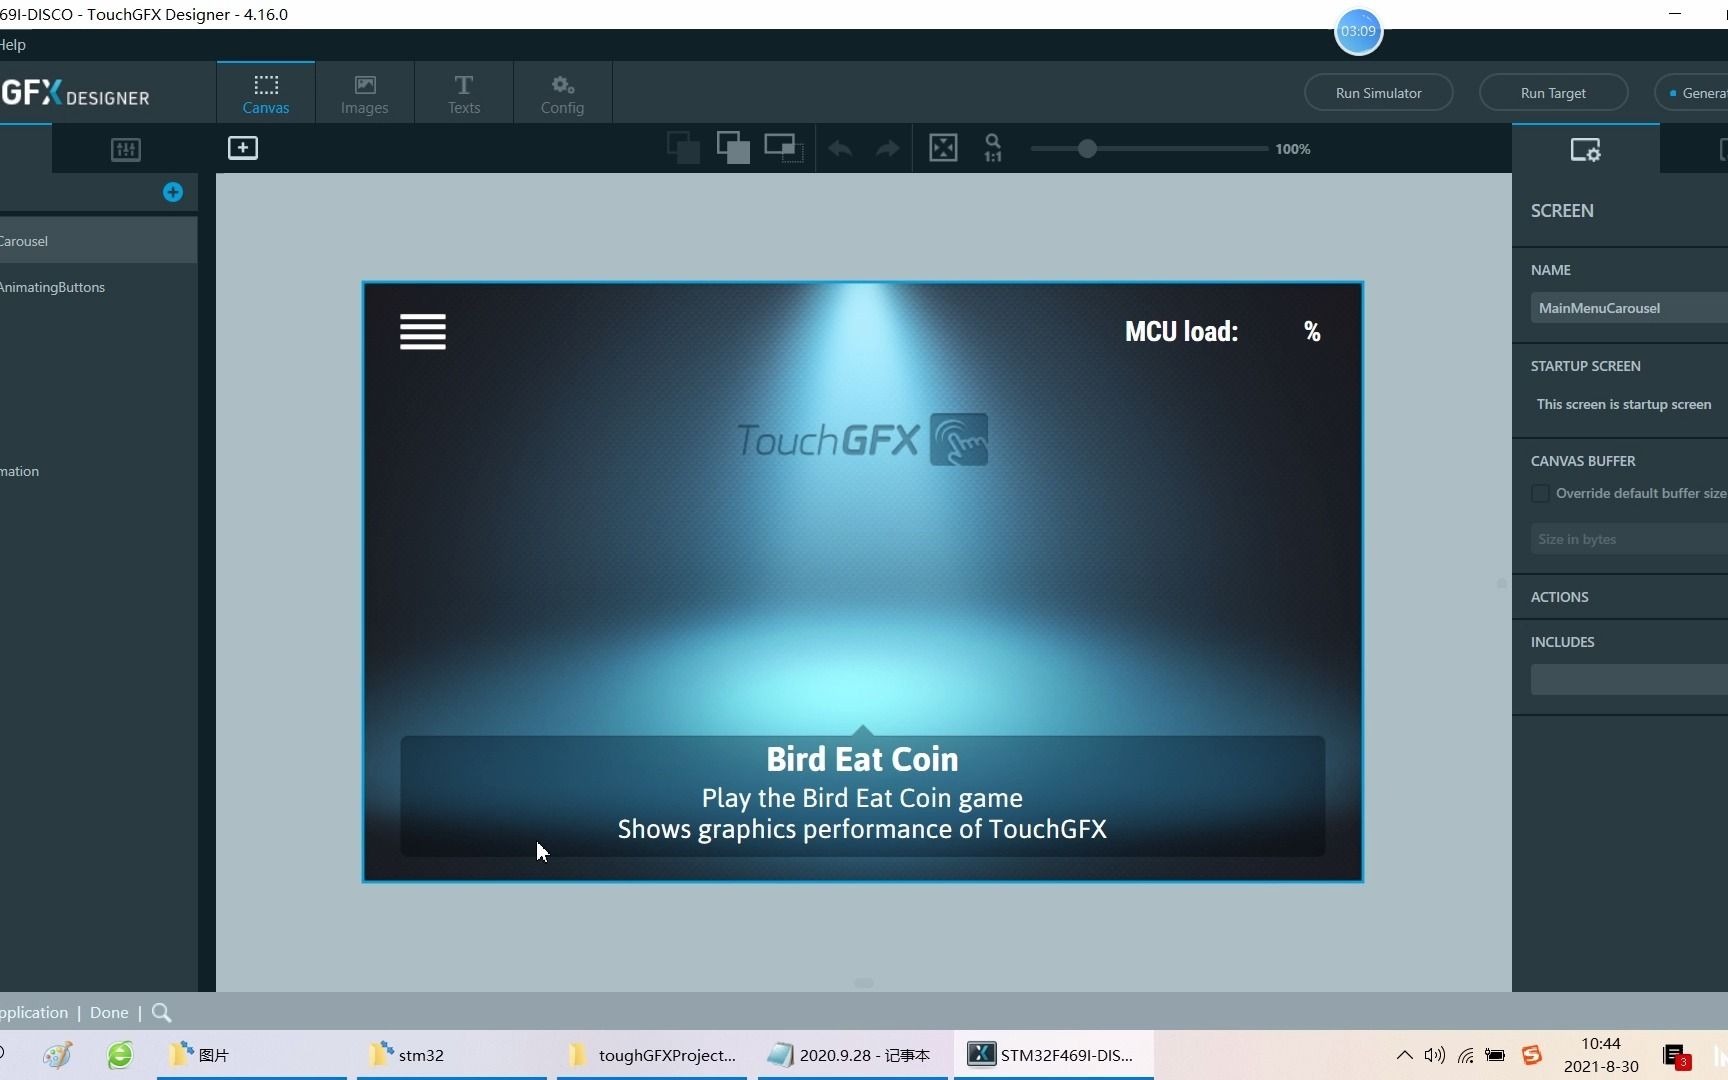The height and width of the screenshot is (1080, 1728).
Task: Click the fit-to-screen zoom icon
Action: tap(943, 148)
